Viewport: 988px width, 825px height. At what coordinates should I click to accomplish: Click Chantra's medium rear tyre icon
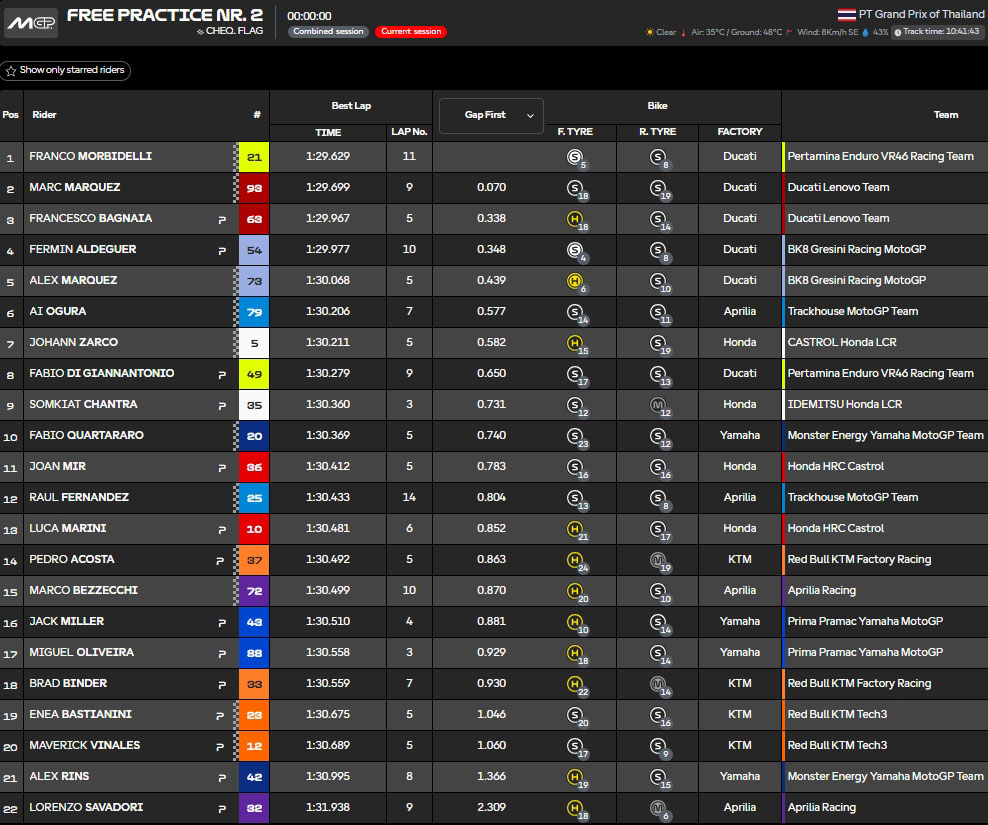pos(658,405)
